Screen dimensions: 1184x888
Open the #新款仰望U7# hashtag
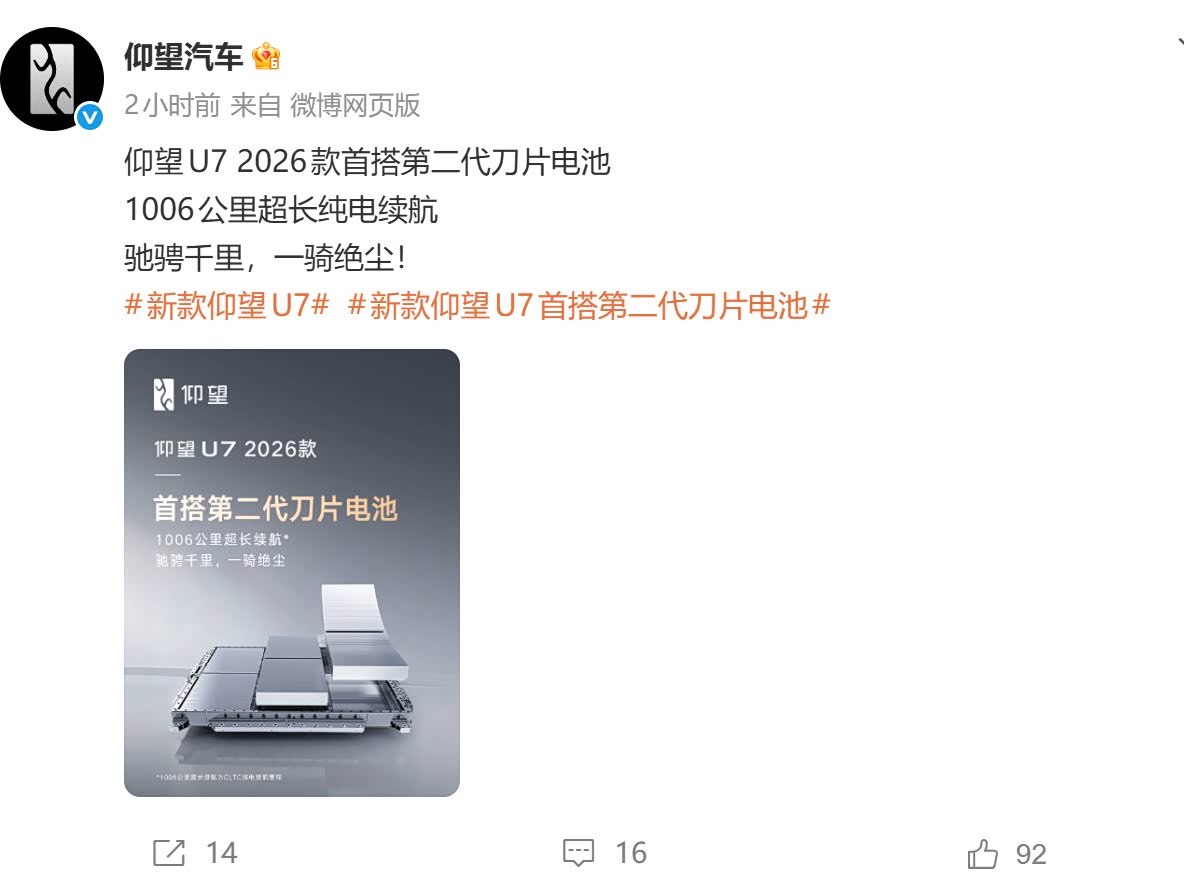[227, 306]
